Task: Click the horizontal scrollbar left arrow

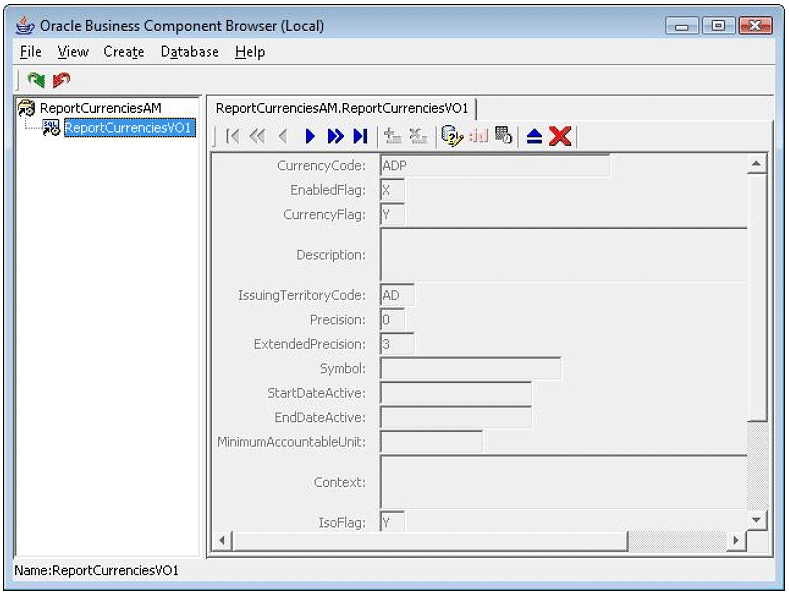Action: (x=222, y=541)
